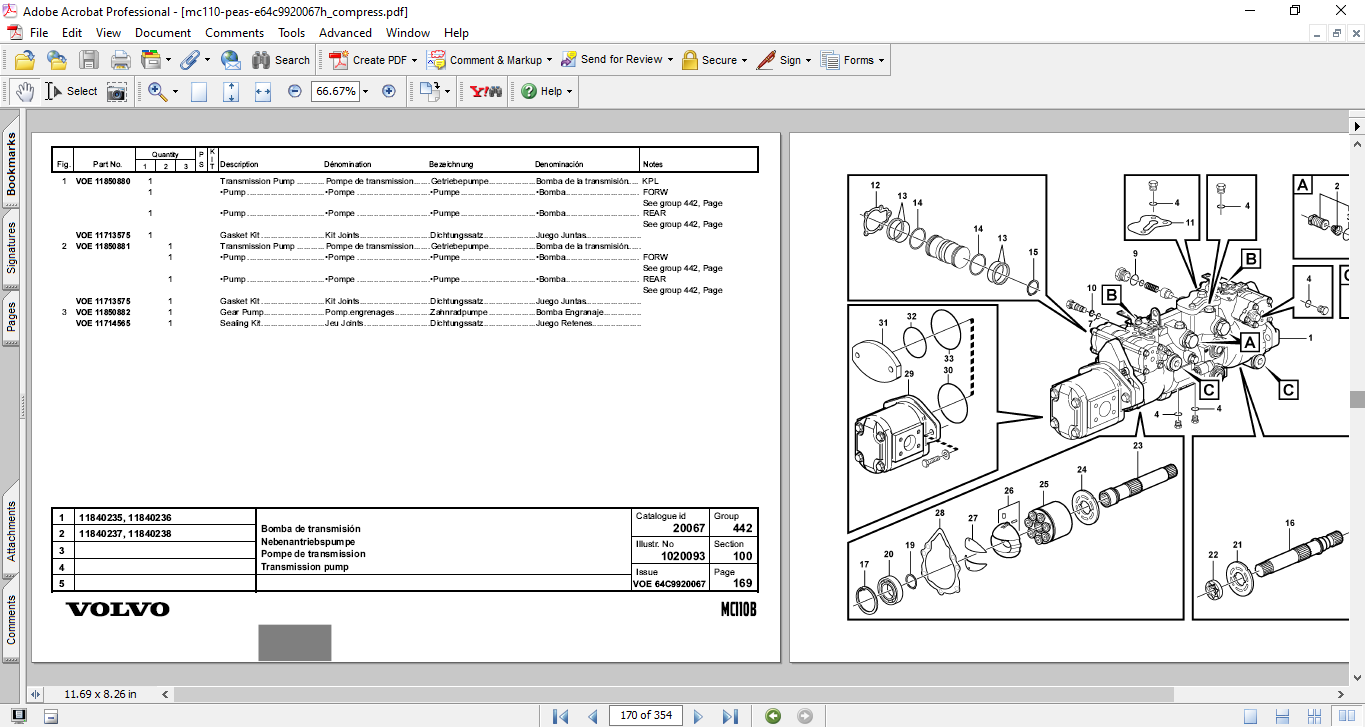This screenshot has height=727, width=1365.
Task: Toggle continuous page layout
Action: (1280, 716)
